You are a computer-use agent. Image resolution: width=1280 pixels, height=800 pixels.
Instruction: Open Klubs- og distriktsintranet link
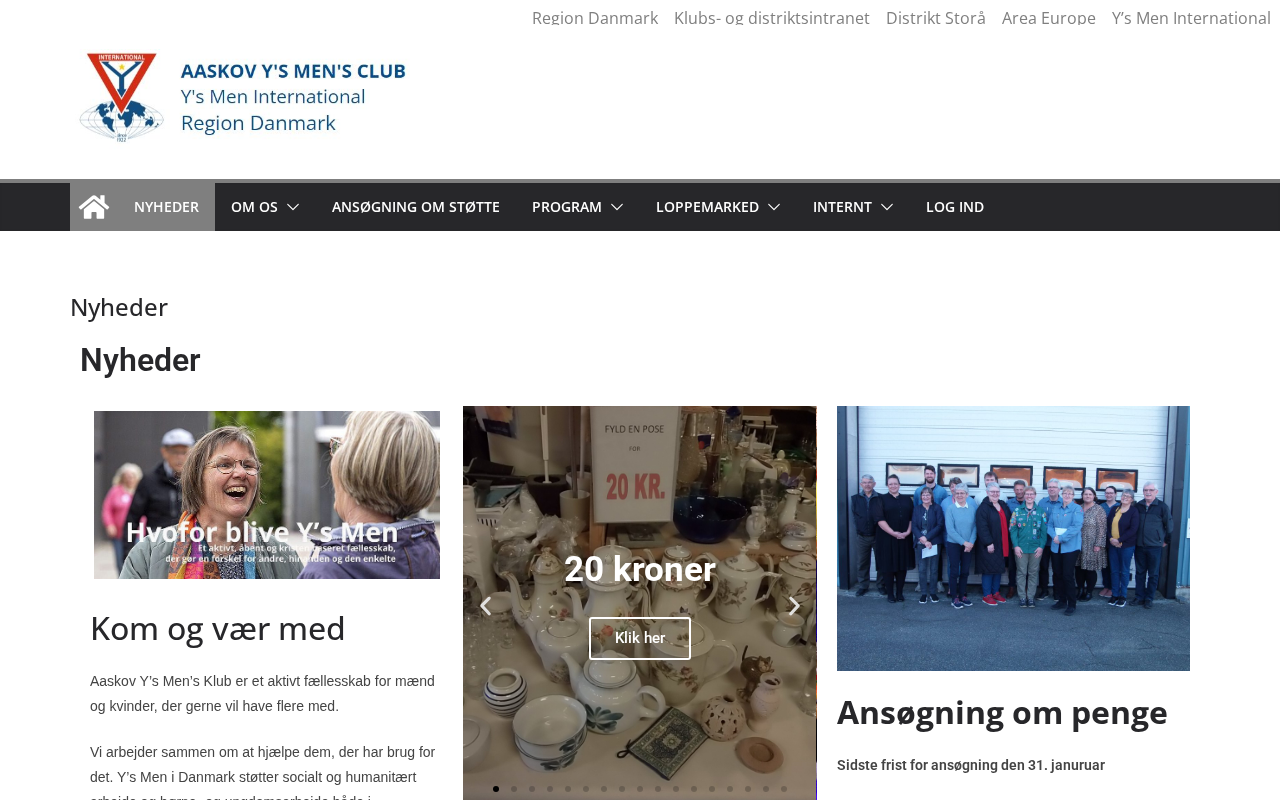pos(772,17)
